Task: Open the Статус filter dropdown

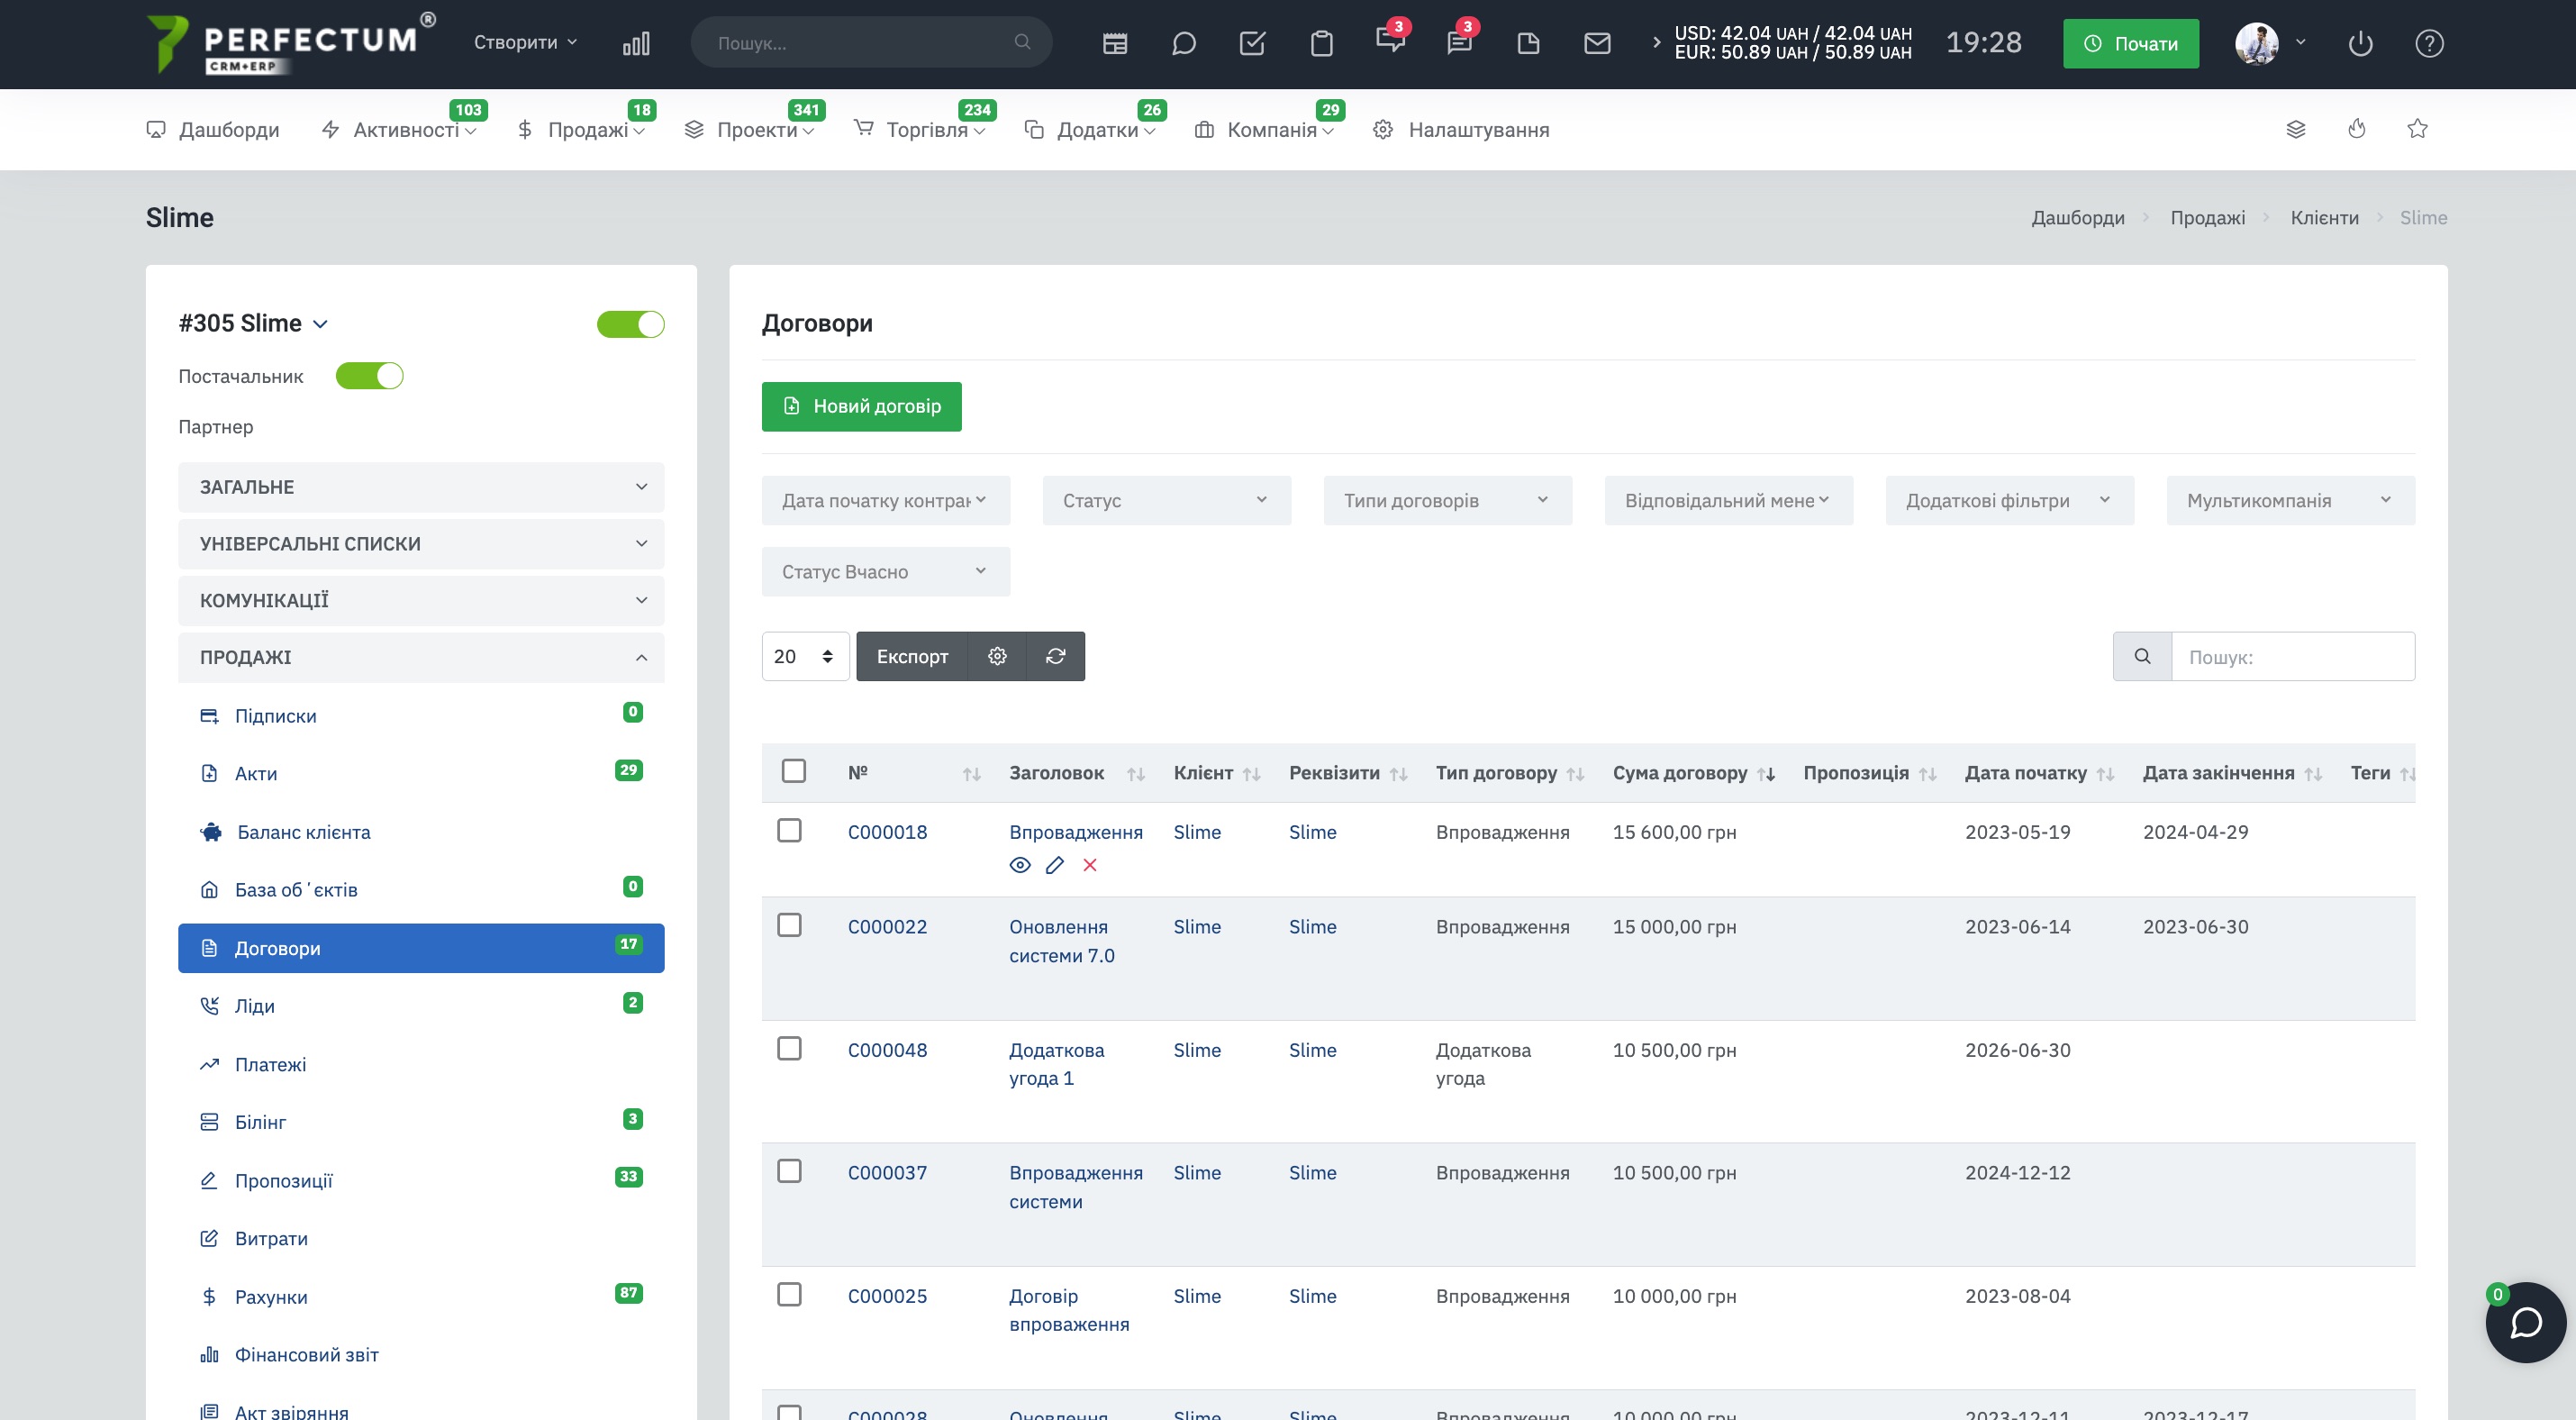Action: [x=1167, y=500]
